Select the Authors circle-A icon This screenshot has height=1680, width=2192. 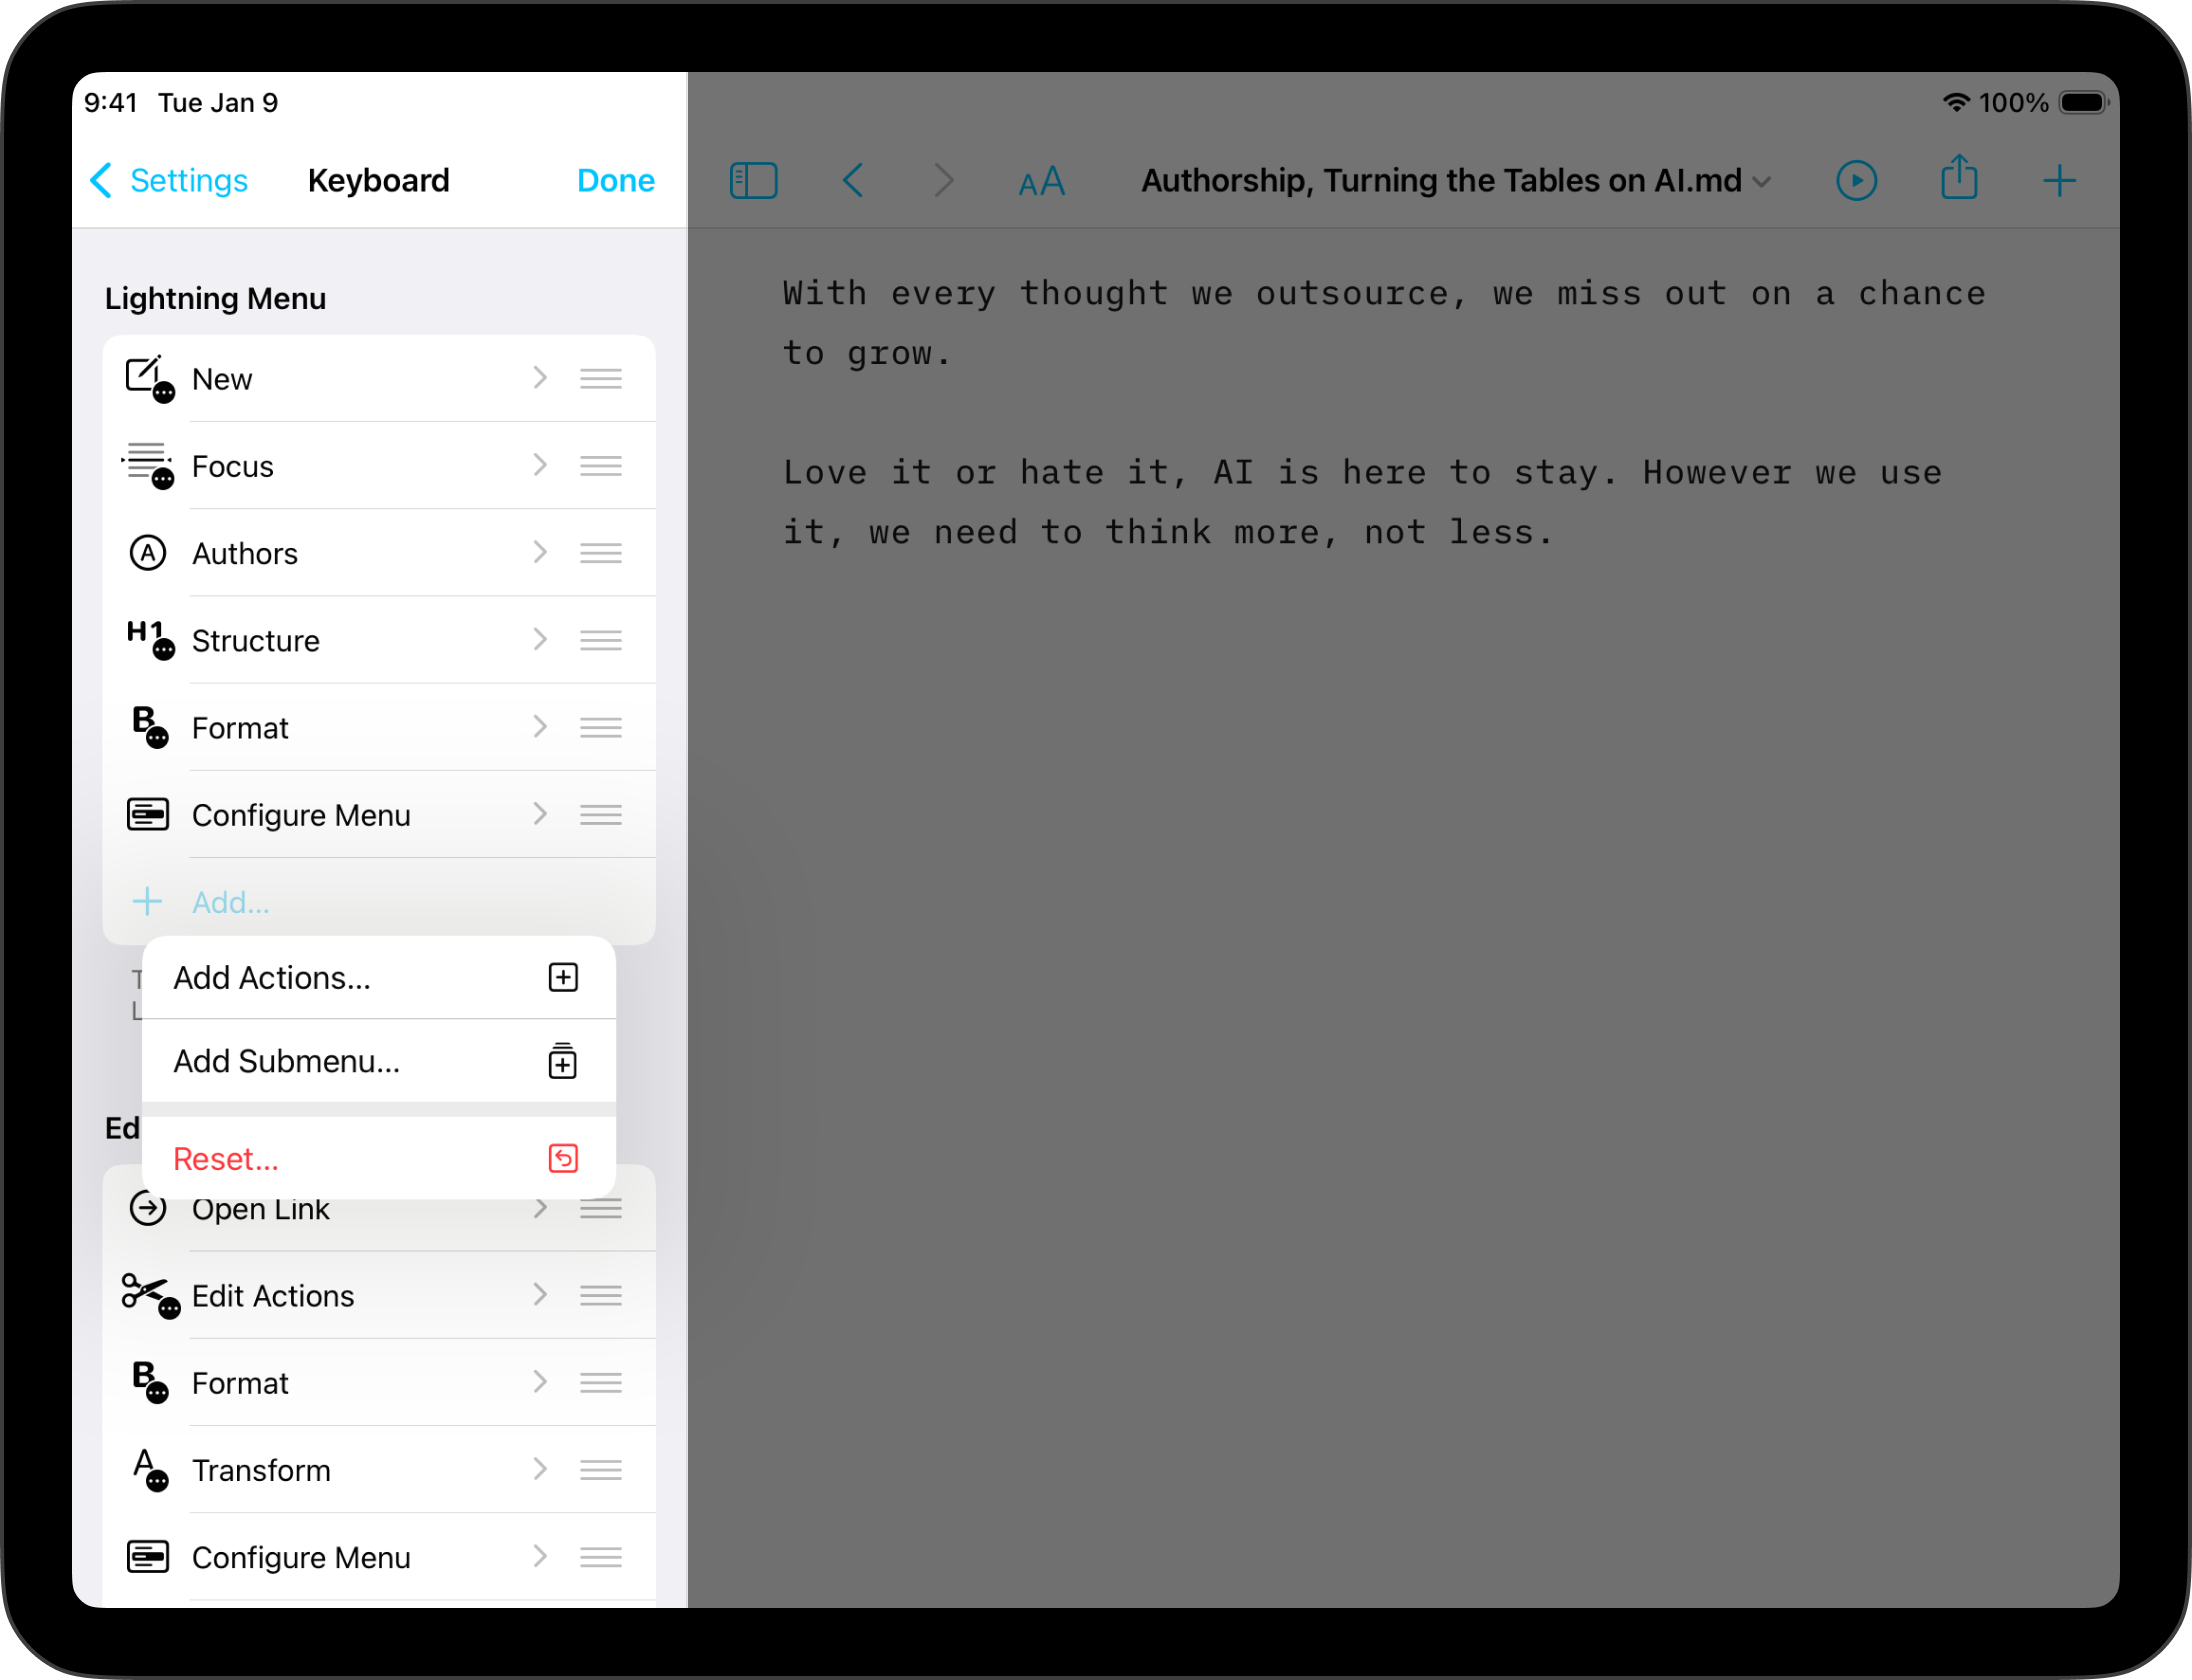coord(147,551)
